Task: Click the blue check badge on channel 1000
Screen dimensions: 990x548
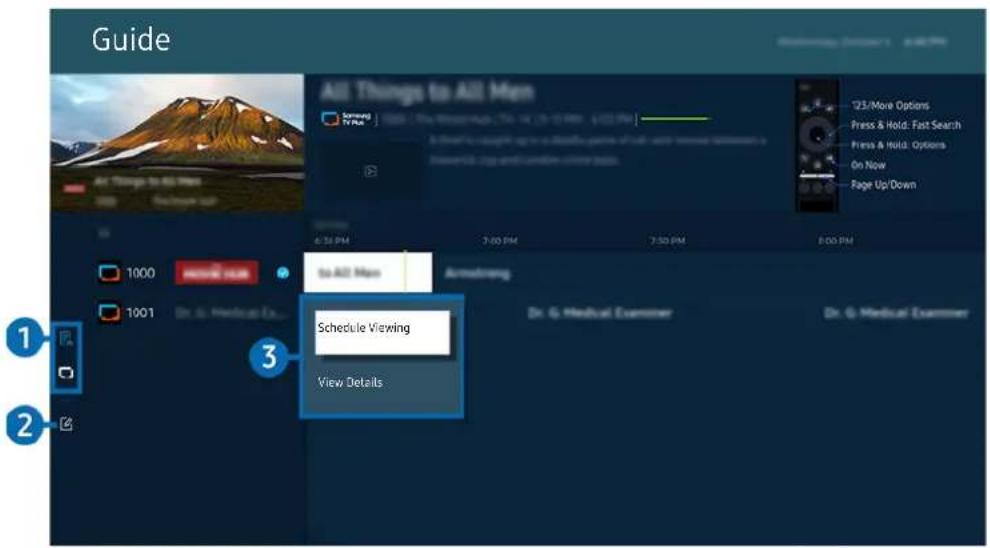Action: tap(283, 273)
